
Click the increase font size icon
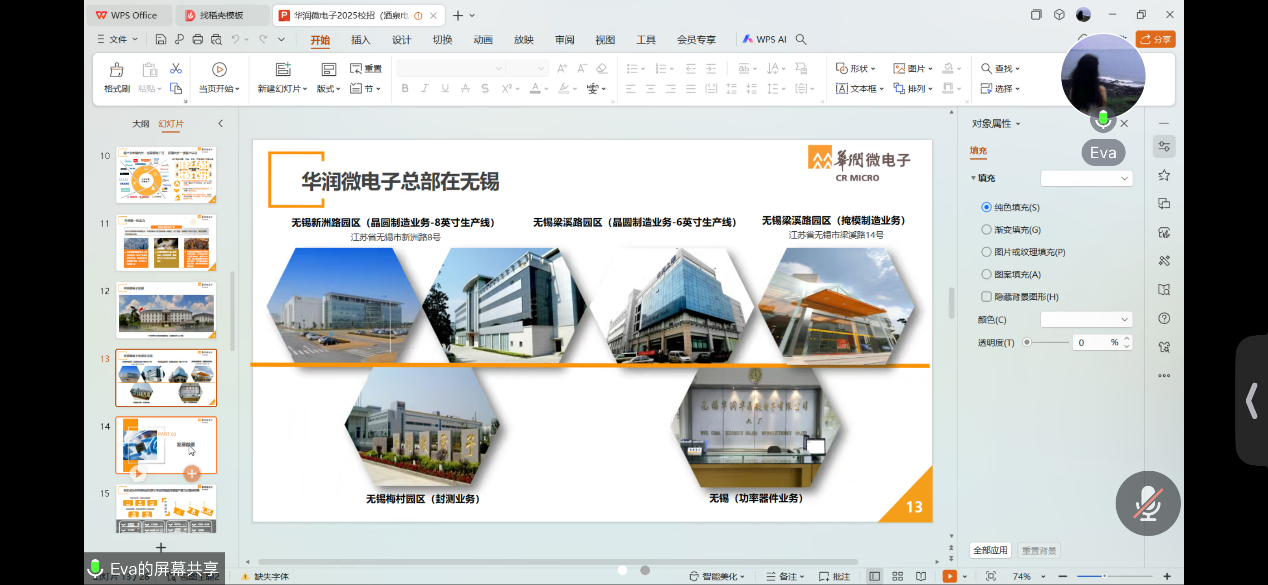[x=562, y=68]
